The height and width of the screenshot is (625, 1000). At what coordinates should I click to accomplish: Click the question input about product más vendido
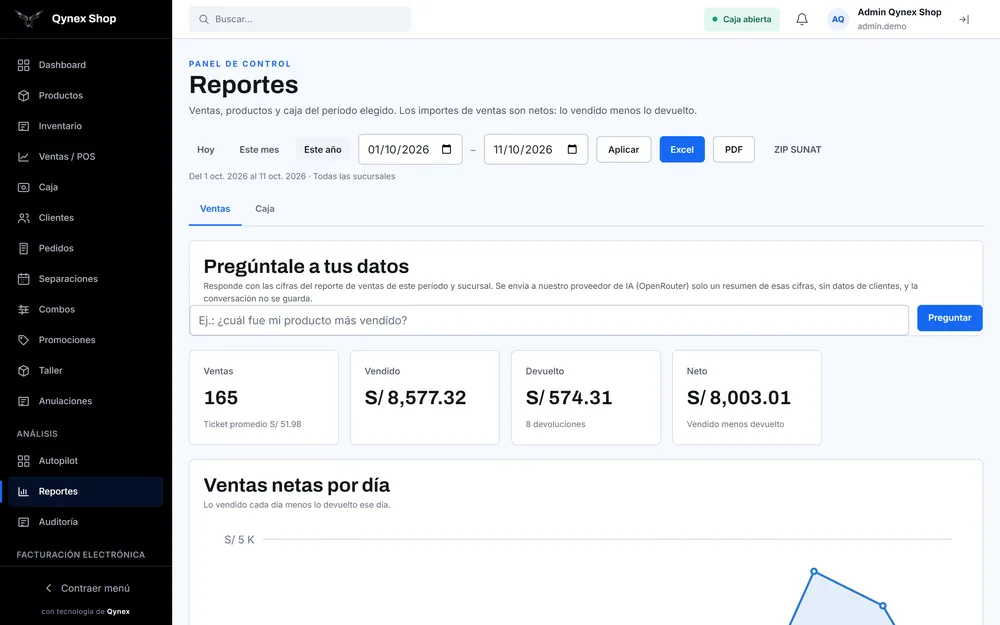tap(548, 320)
